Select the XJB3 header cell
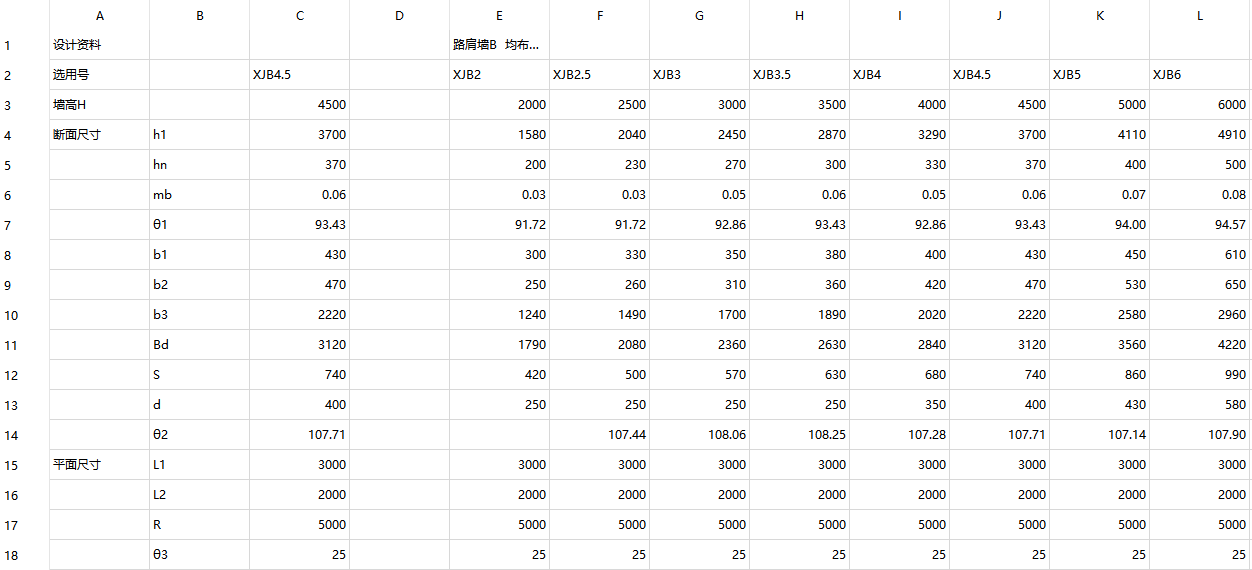The height and width of the screenshot is (570, 1252). click(699, 75)
